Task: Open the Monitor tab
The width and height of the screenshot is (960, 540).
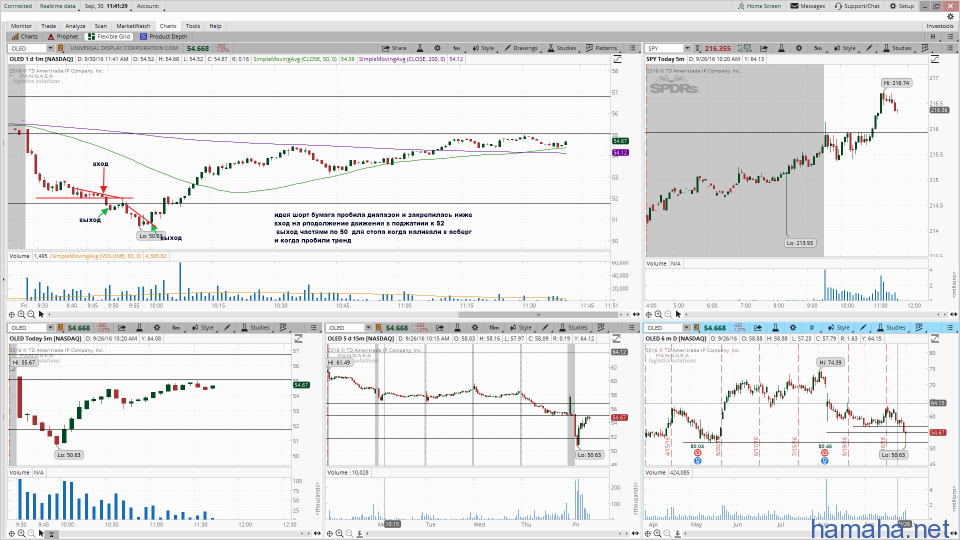Action: click(x=21, y=26)
